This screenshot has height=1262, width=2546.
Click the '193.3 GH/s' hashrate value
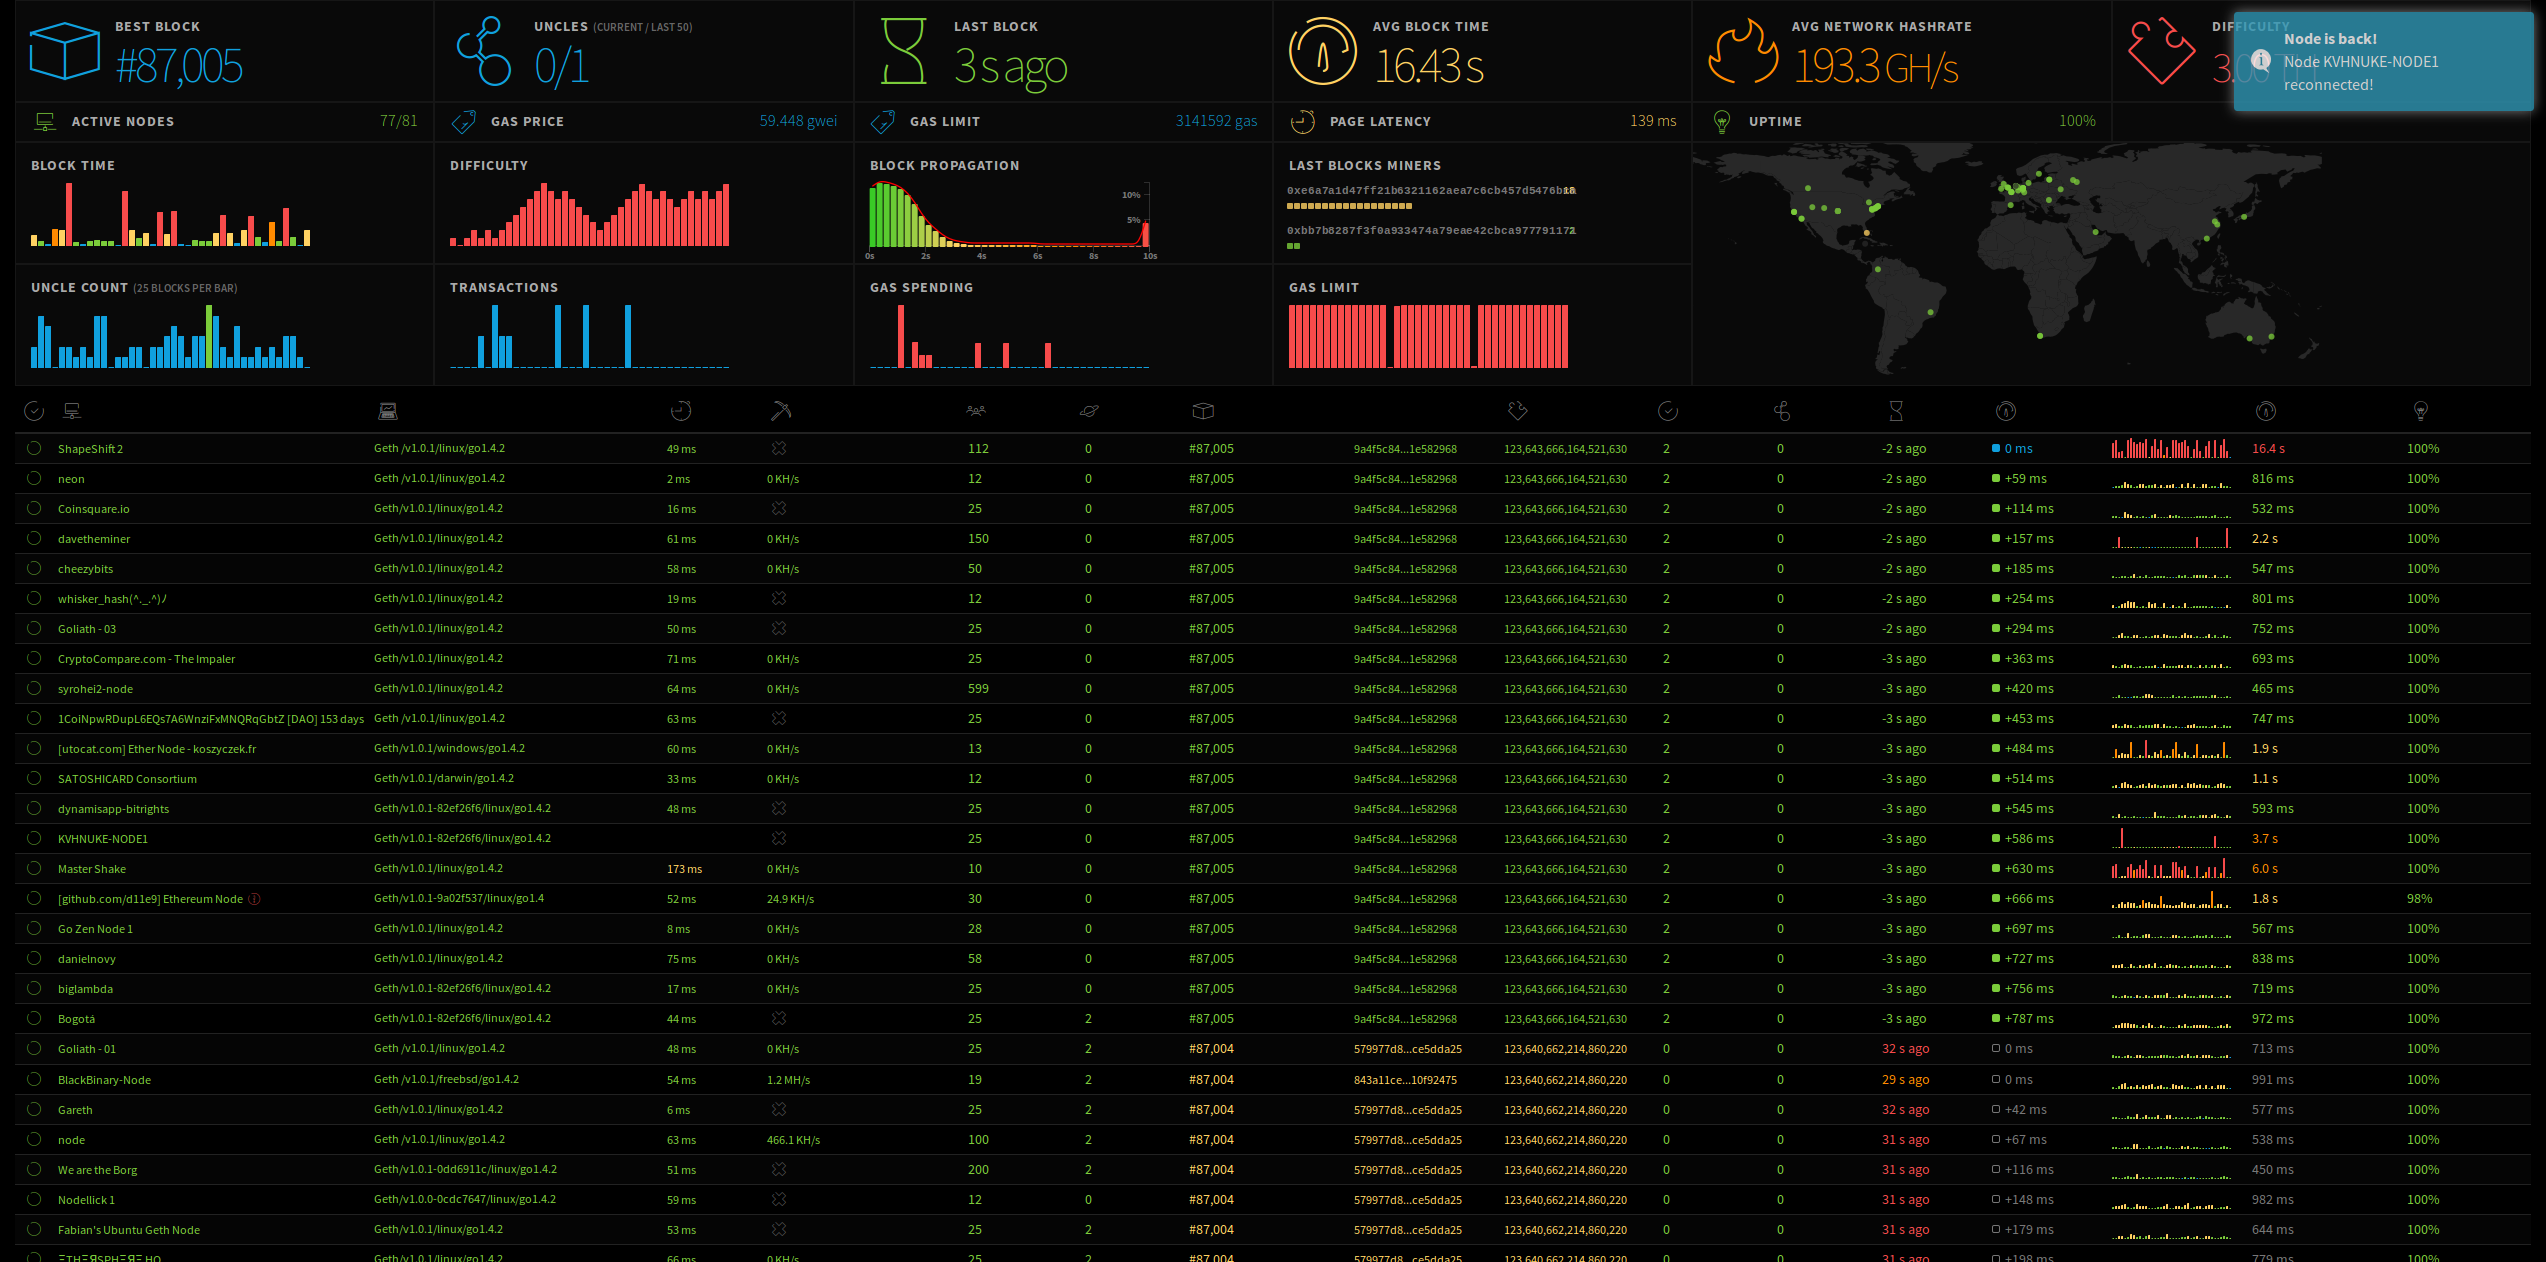click(x=1876, y=67)
